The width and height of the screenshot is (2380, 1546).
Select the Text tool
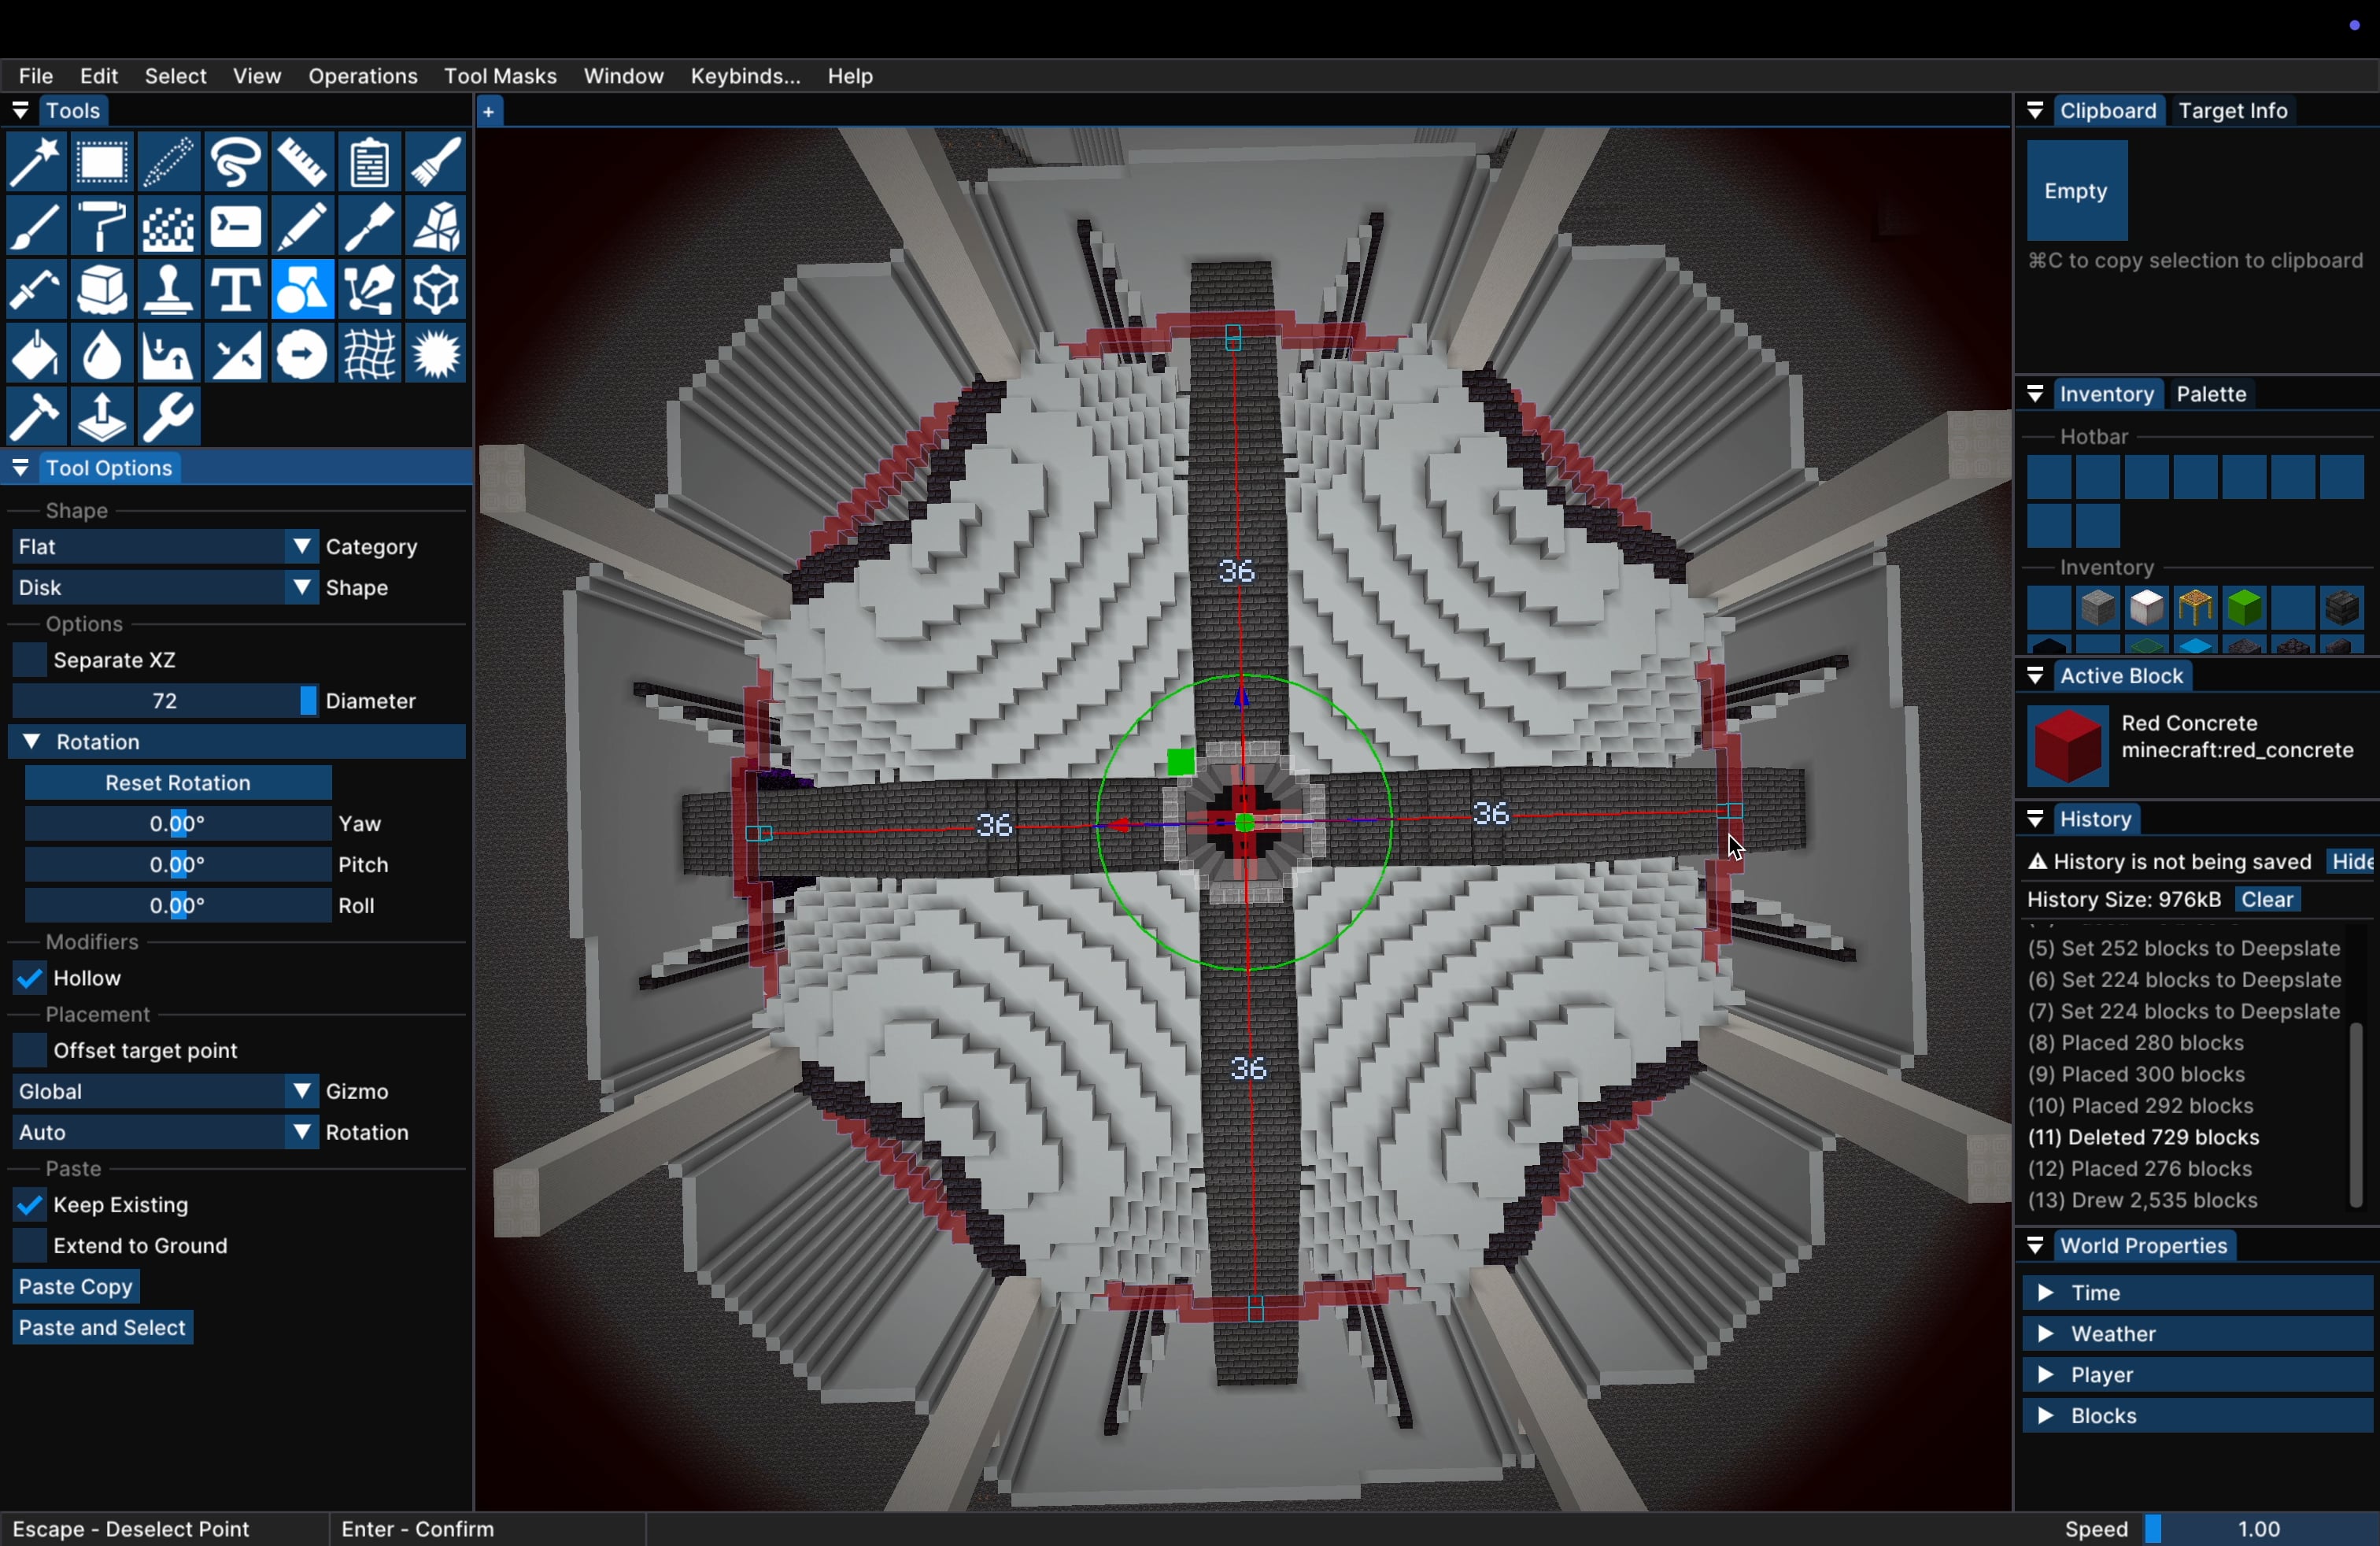point(234,290)
